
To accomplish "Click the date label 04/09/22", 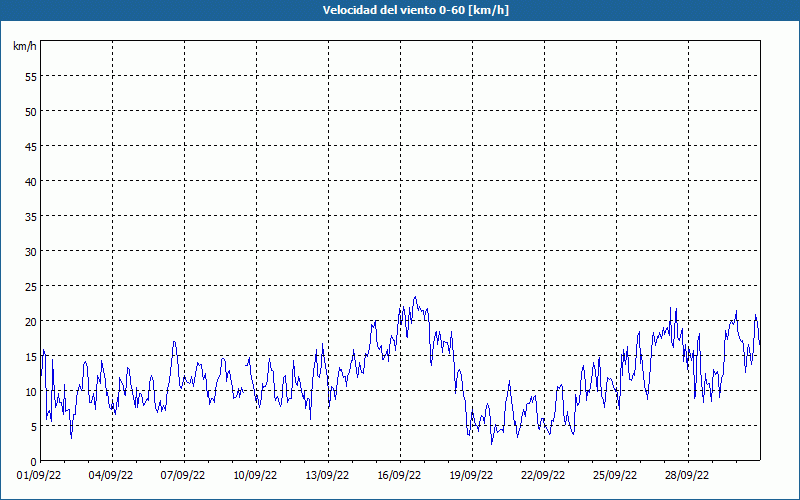I will pyautogui.click(x=111, y=476).
